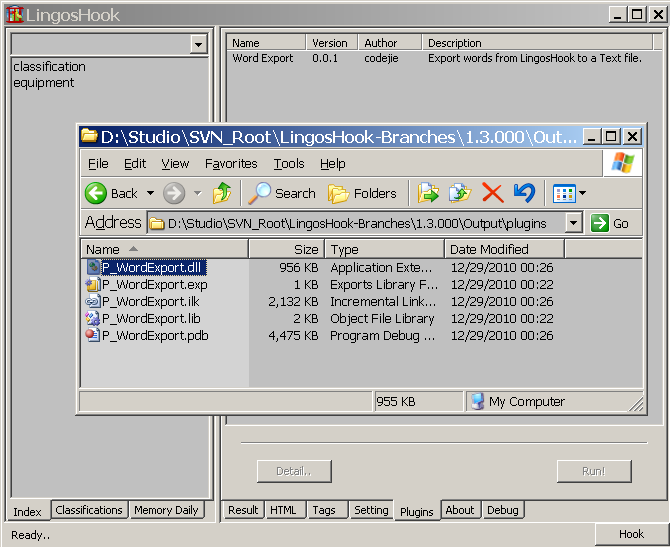Click the Windows flag logo
Viewport: 670px width, 547px height.
623,163
